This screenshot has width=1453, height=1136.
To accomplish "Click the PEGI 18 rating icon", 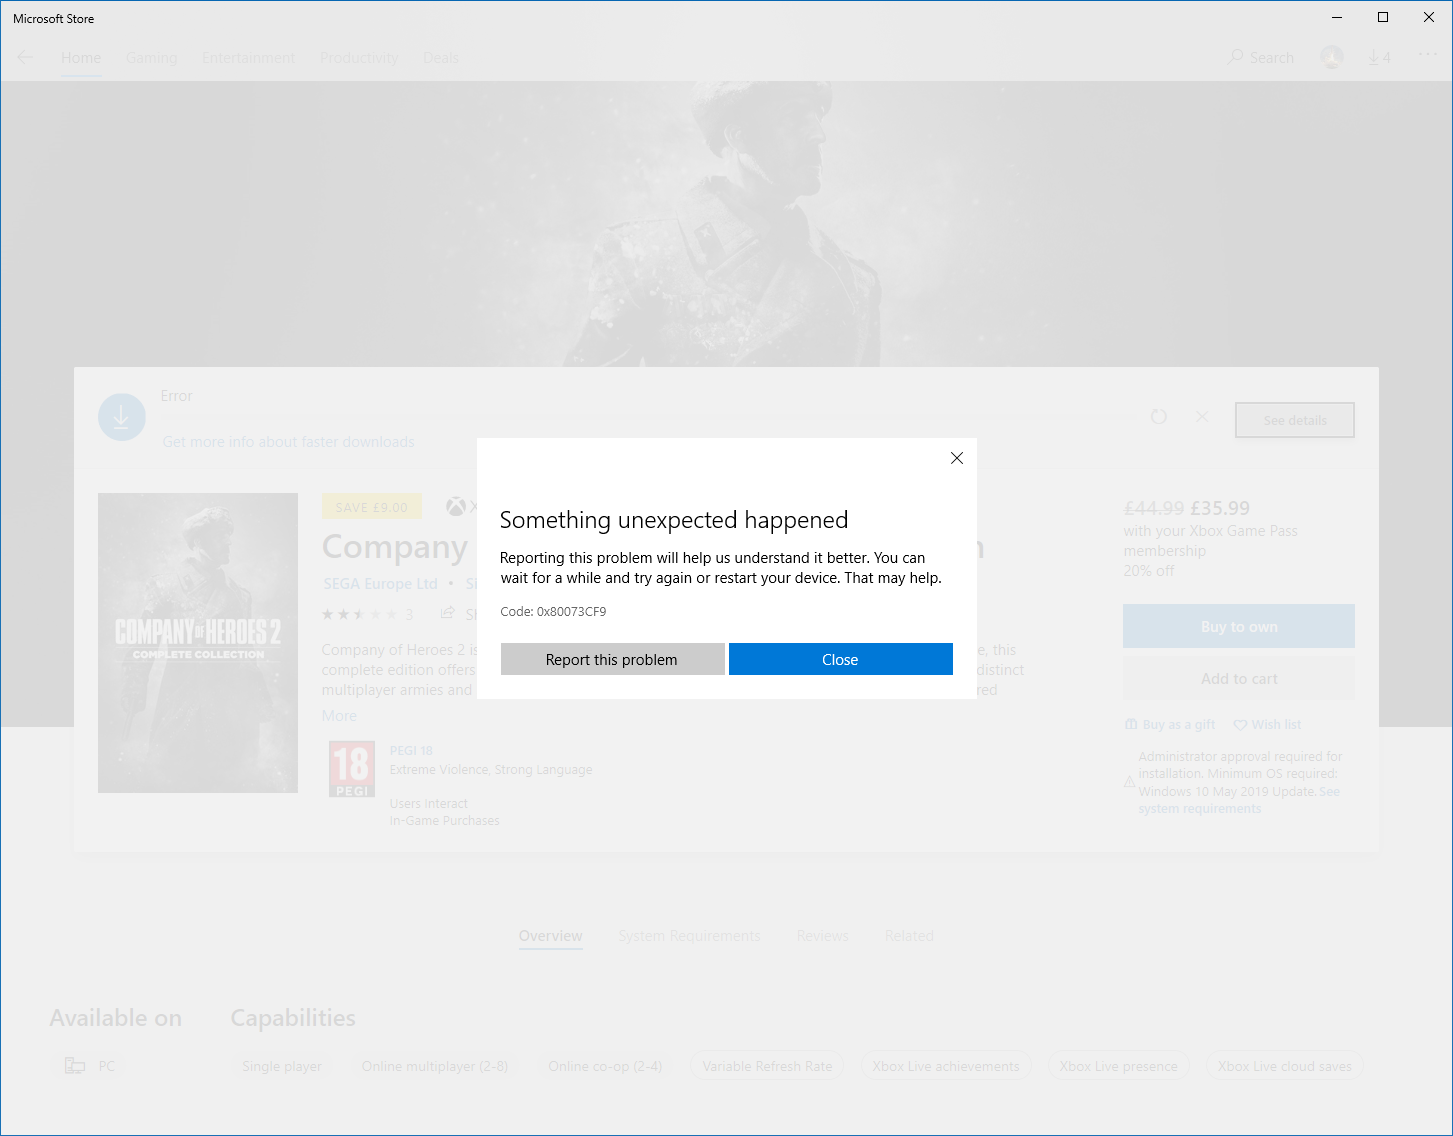I will (x=351, y=768).
